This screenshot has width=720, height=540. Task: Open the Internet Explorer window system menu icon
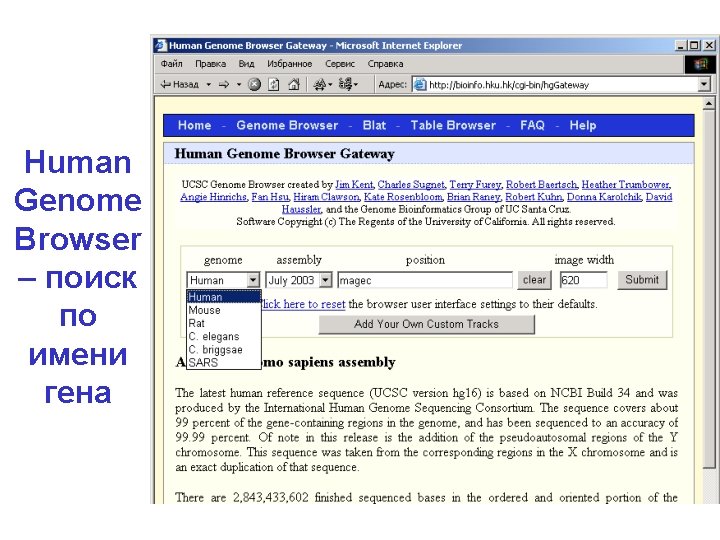(x=161, y=45)
